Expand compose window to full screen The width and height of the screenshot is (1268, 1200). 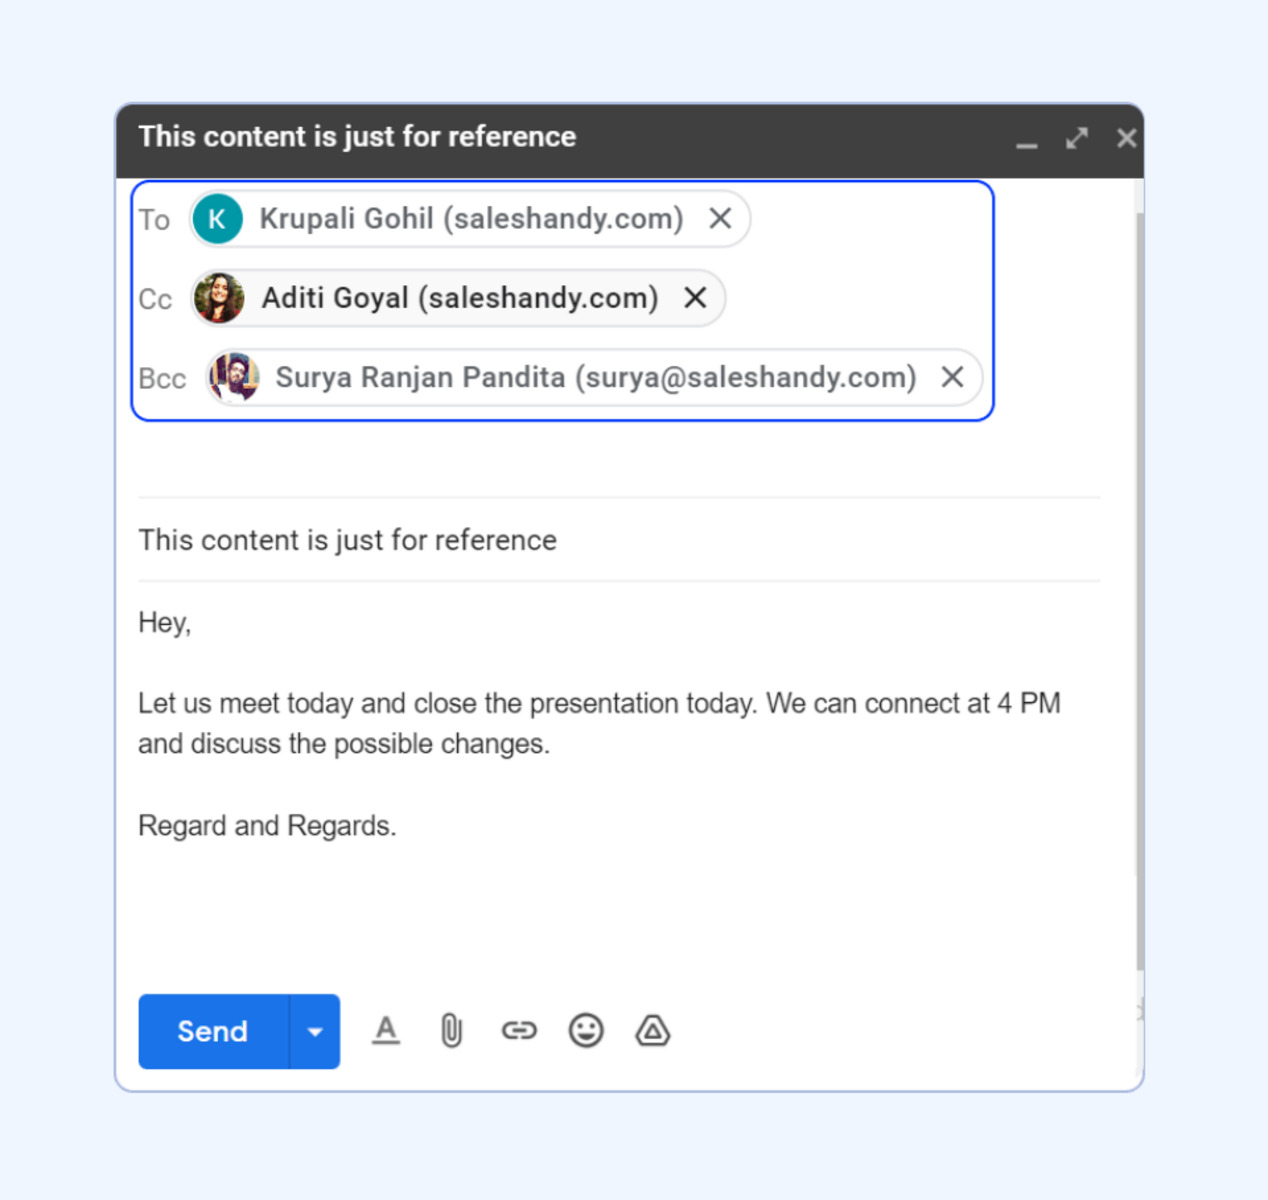point(1077,138)
